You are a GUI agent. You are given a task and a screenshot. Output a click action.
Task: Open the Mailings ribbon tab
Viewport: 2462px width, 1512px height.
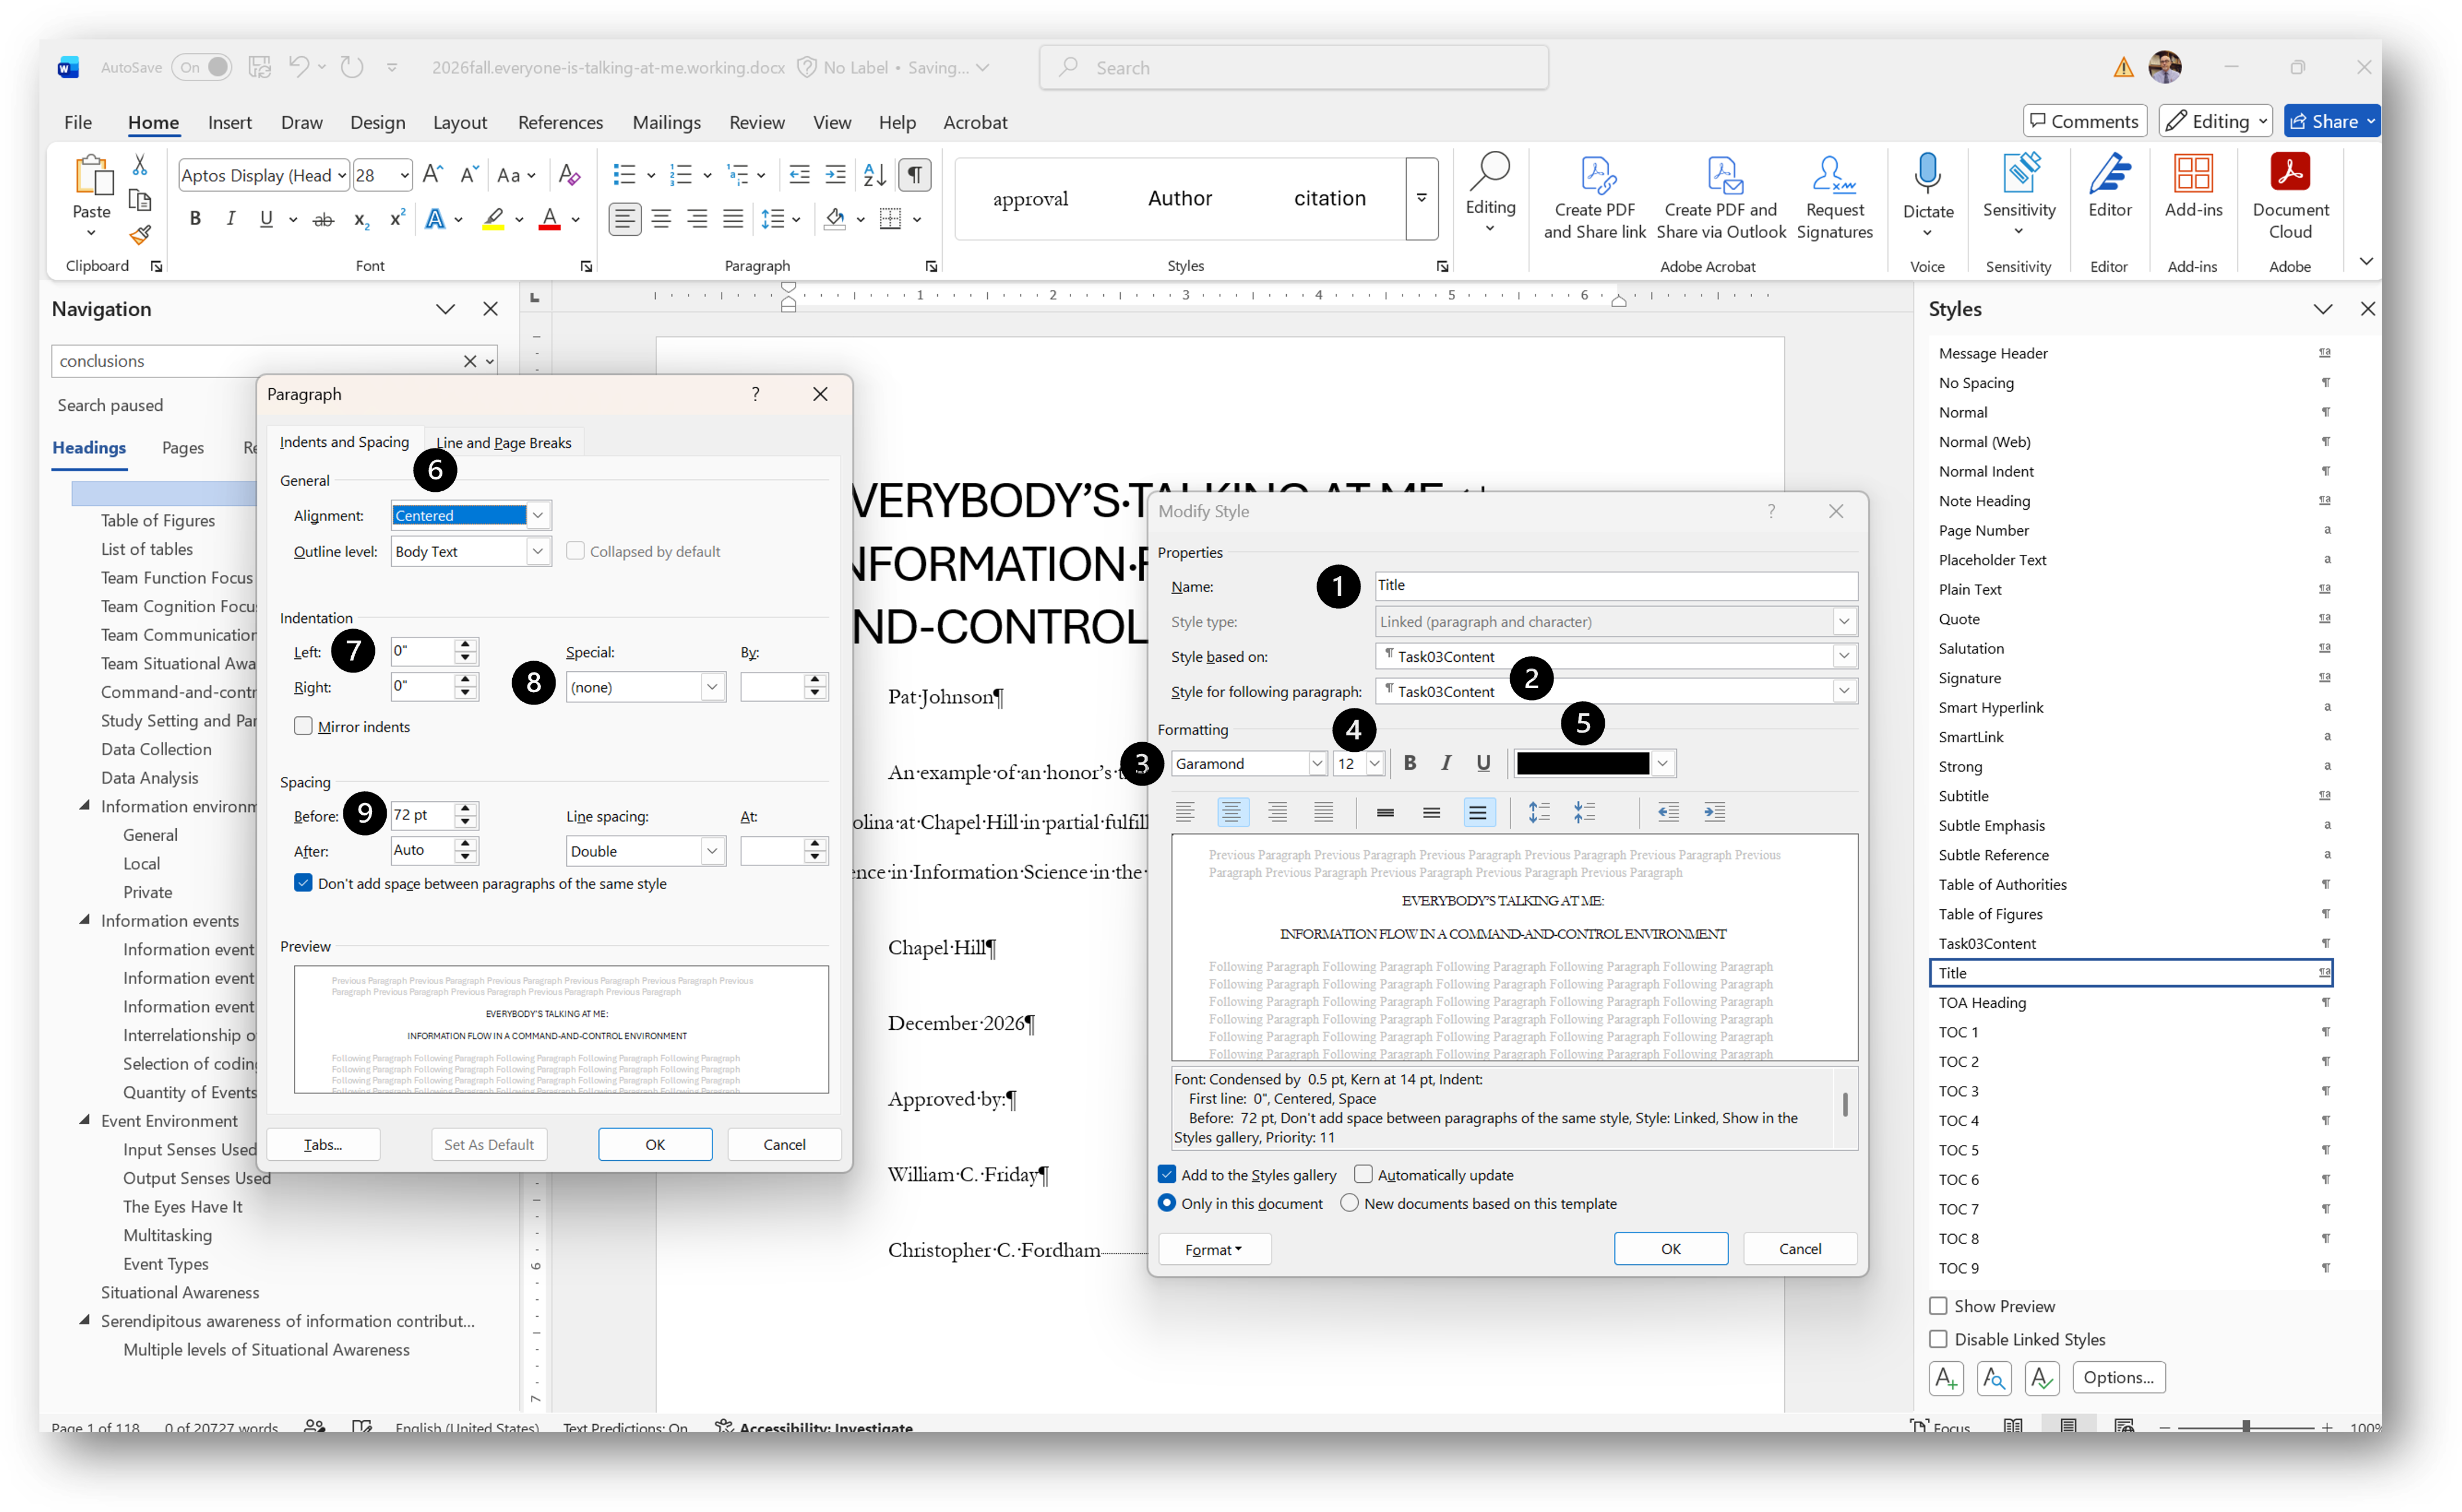(x=666, y=122)
